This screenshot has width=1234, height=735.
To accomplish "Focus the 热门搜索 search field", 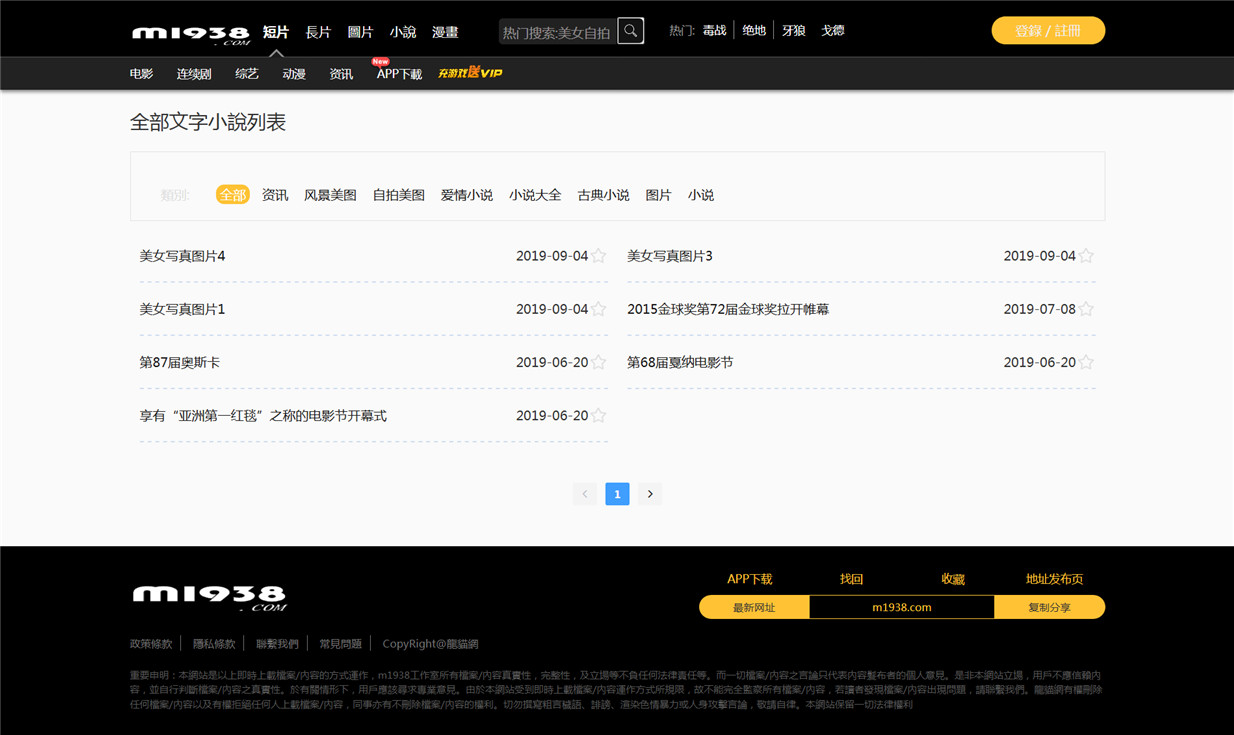I will coord(557,32).
